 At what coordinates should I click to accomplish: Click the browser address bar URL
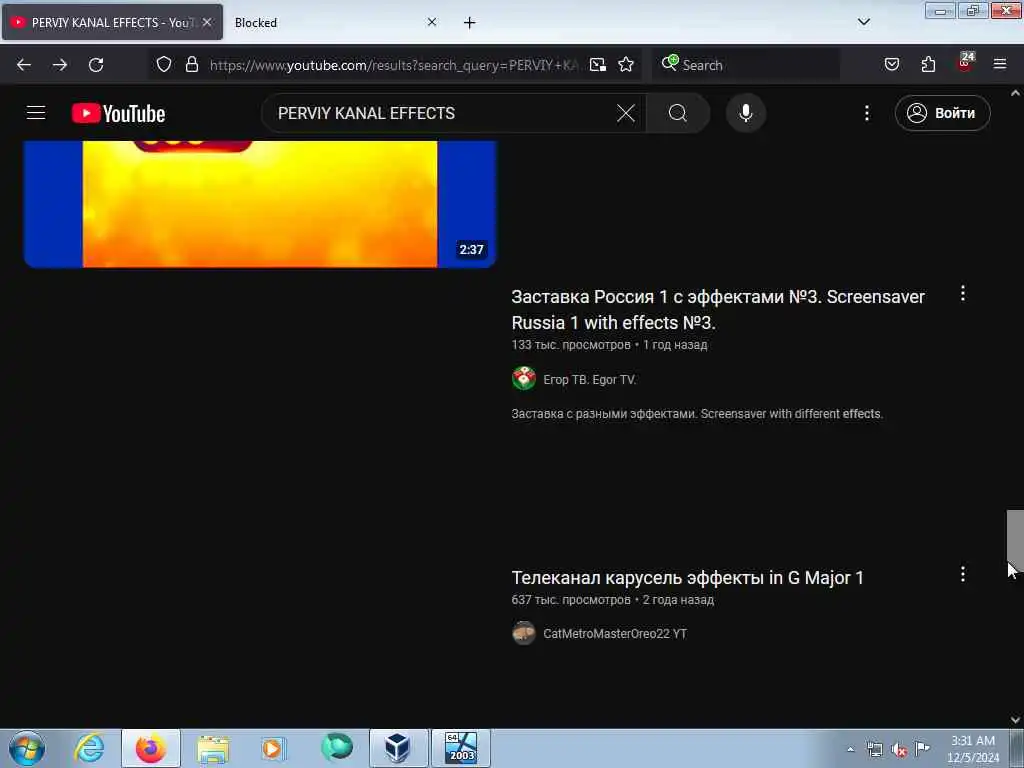pyautogui.click(x=394, y=65)
